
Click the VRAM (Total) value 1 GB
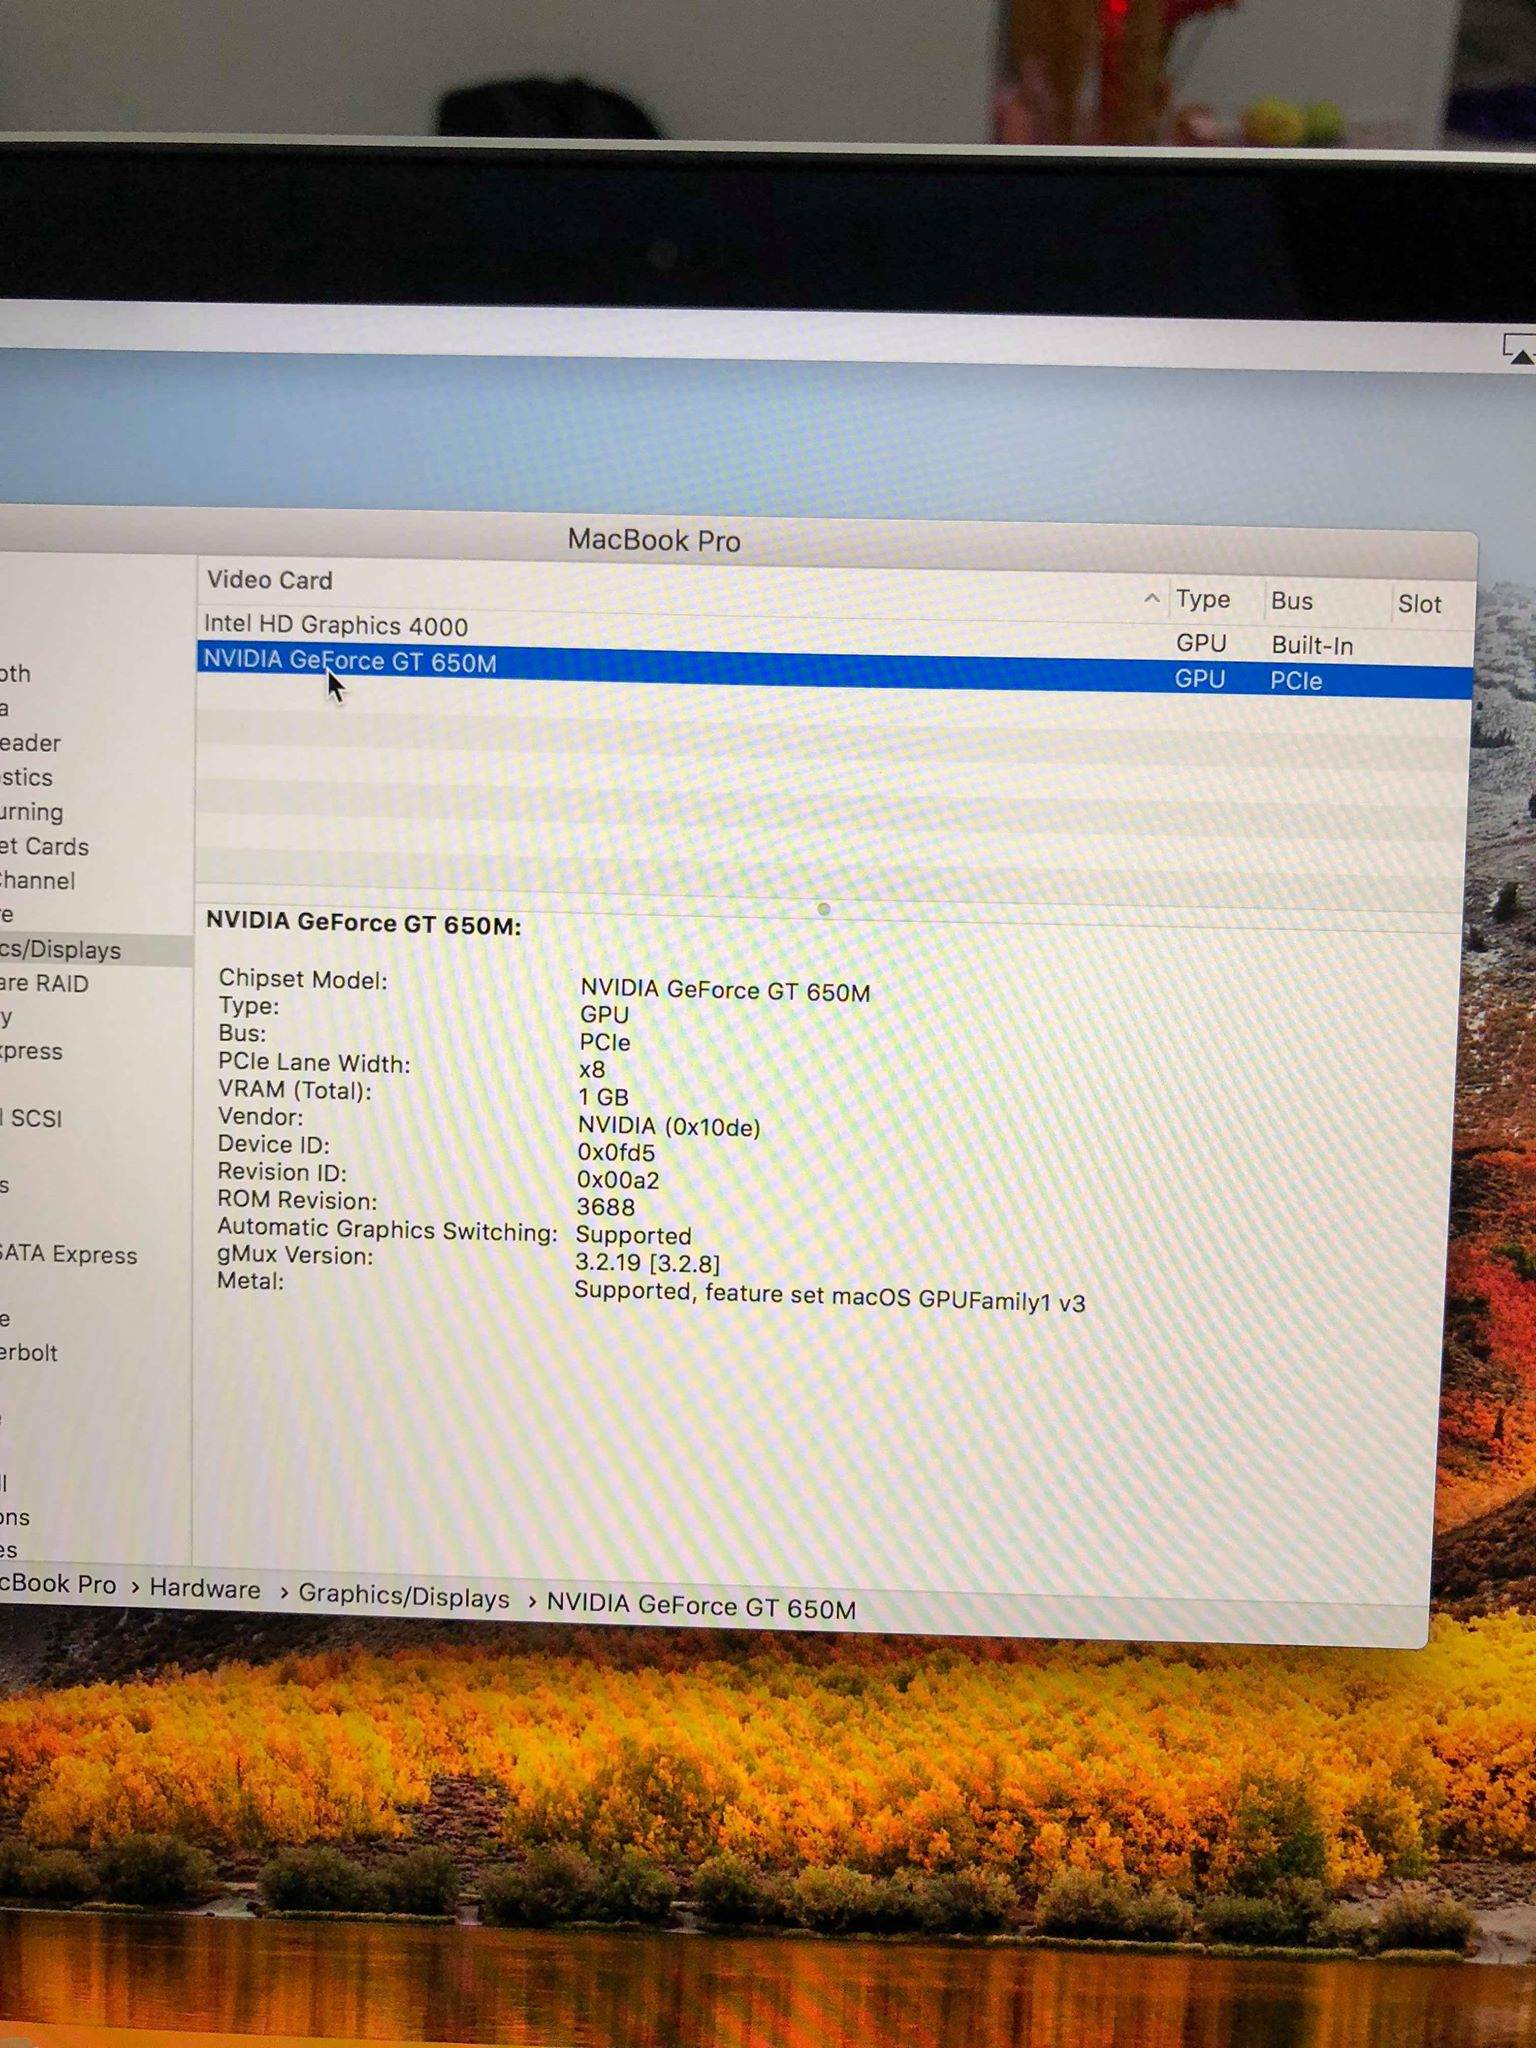[x=603, y=1097]
